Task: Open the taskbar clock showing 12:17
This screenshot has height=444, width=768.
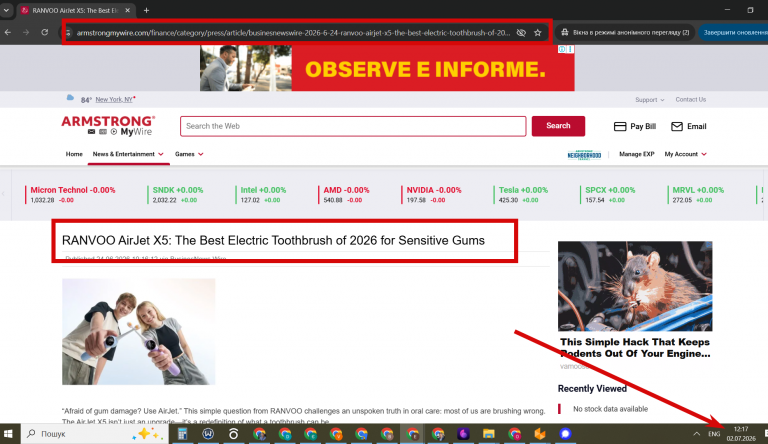Action: pyautogui.click(x=741, y=434)
